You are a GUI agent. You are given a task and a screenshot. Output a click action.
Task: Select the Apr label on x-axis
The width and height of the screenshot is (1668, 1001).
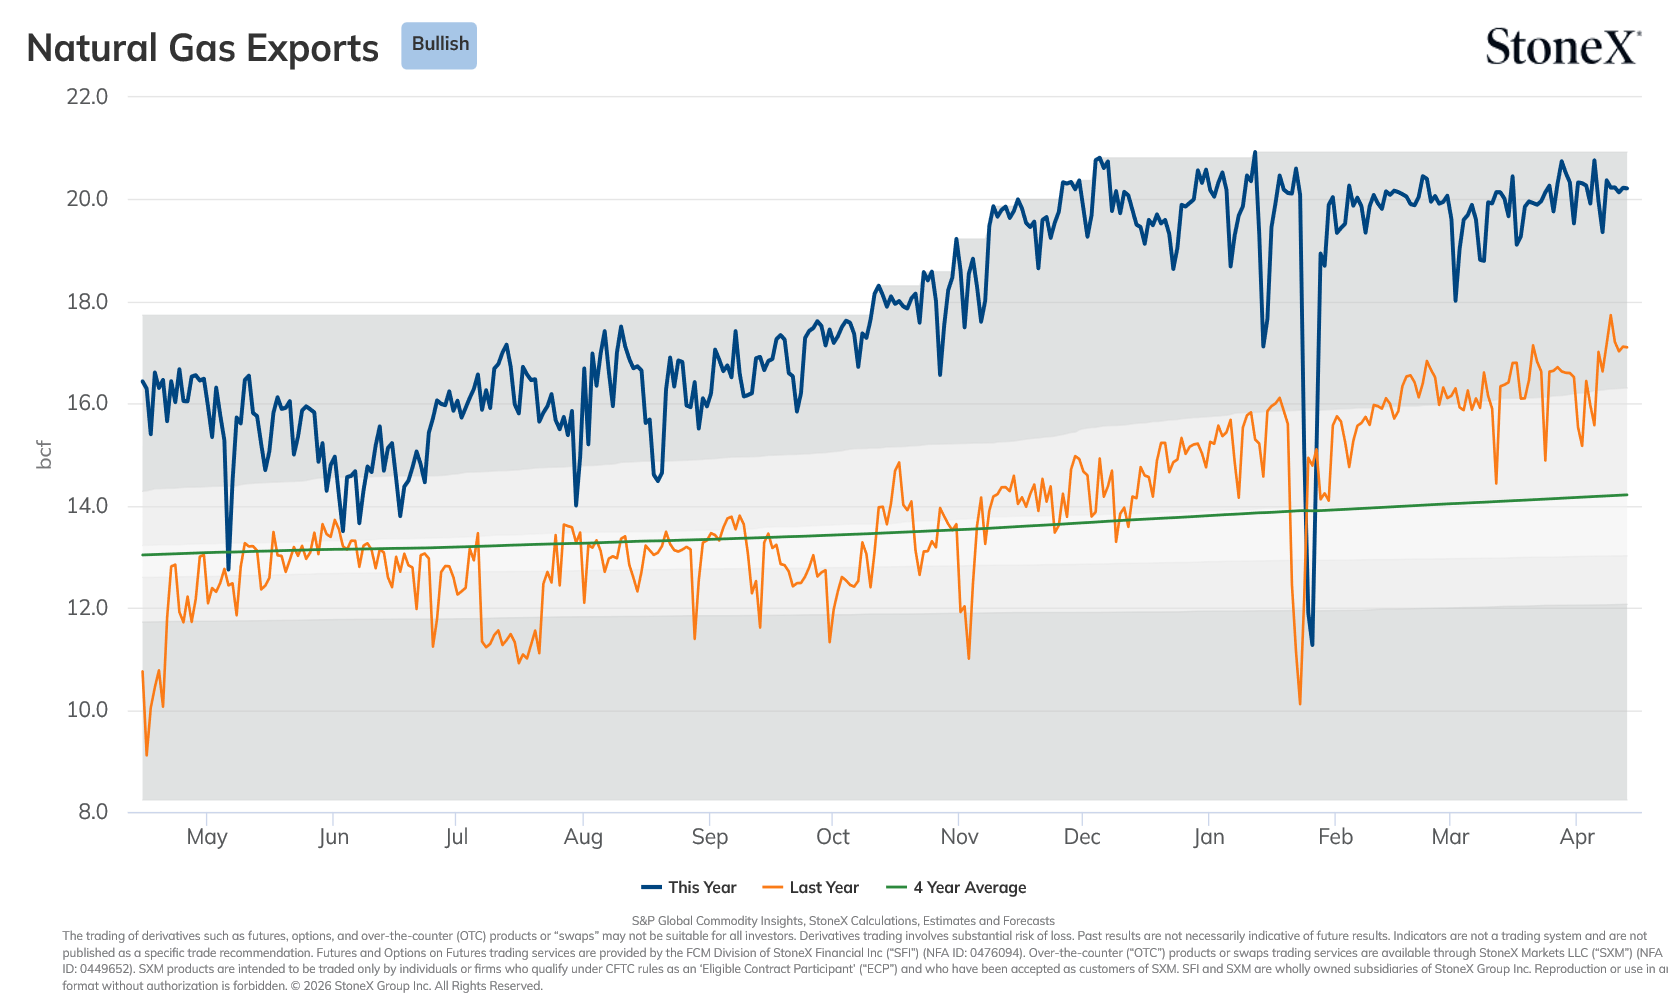[1577, 837]
